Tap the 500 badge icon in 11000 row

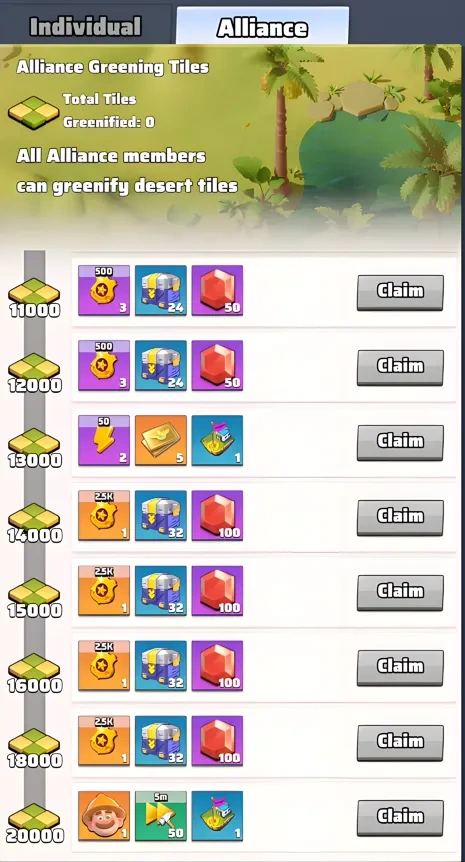(x=104, y=290)
